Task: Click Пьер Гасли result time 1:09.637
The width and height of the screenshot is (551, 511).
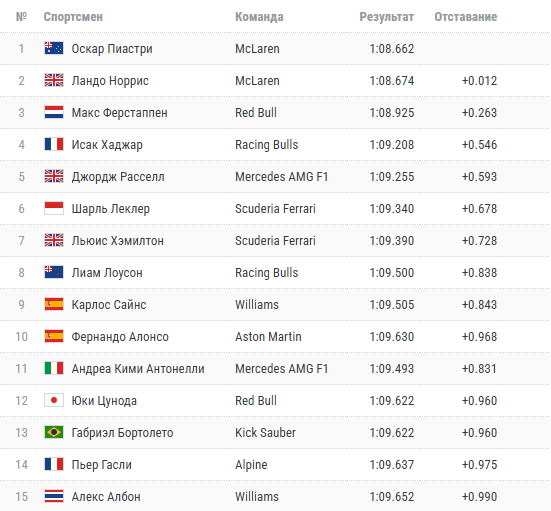Action: 392,465
